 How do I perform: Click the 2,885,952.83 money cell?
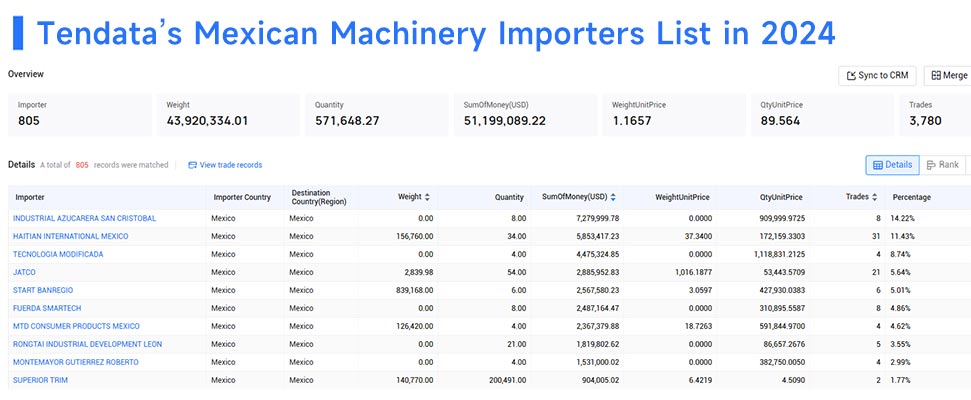(x=597, y=272)
